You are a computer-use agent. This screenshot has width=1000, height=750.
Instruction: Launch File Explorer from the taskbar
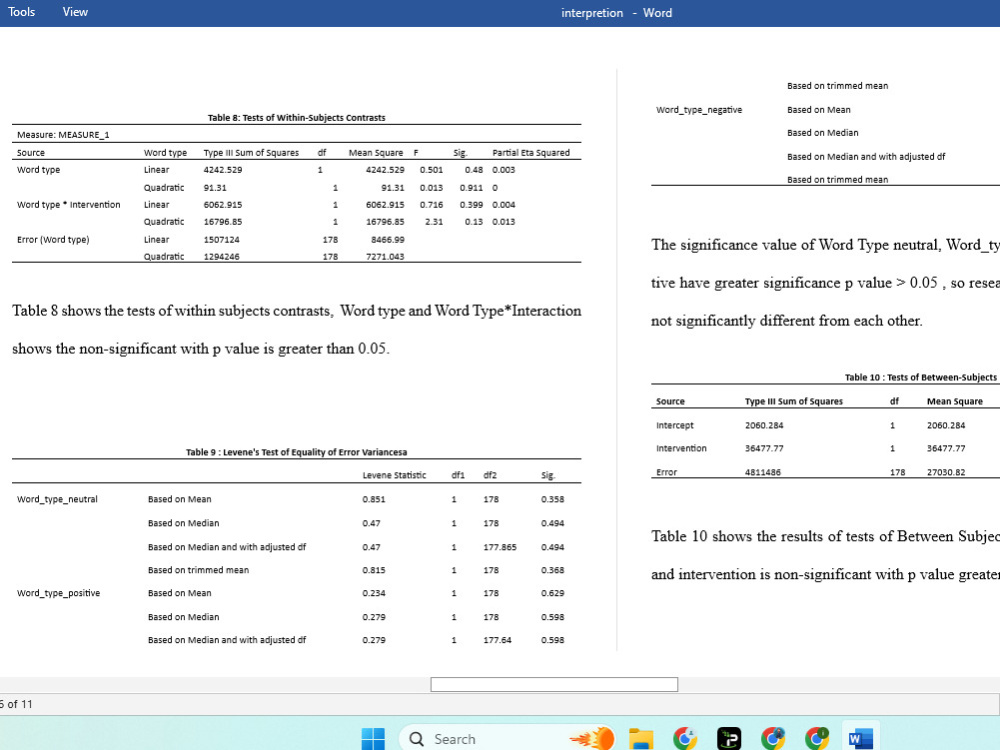point(640,738)
